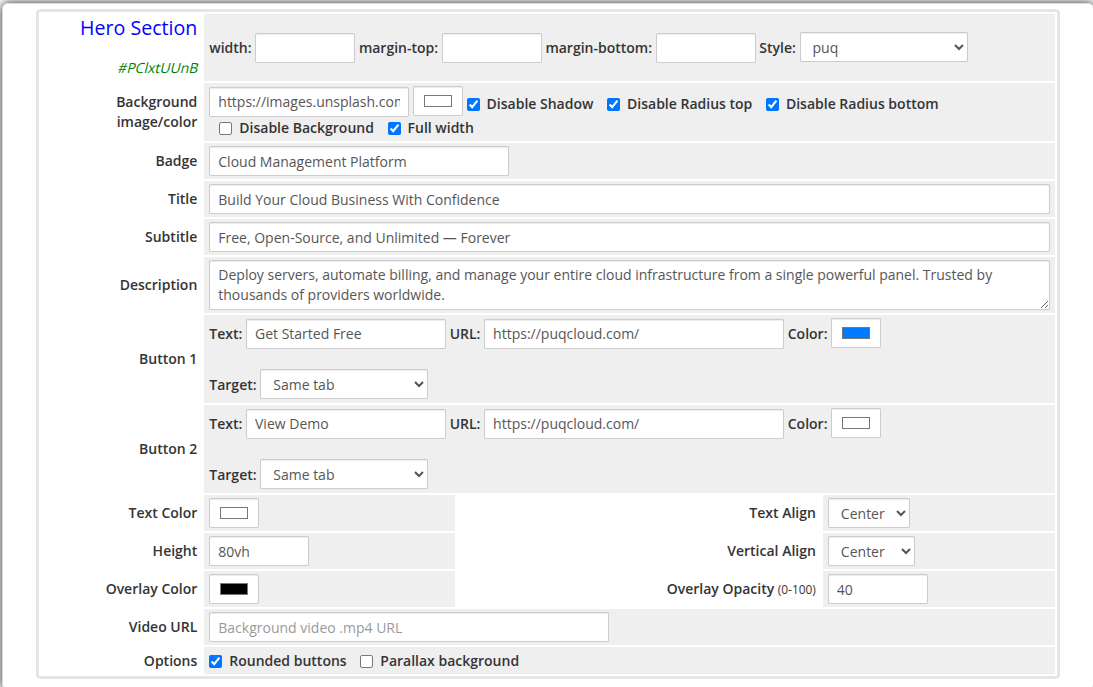Open the Vertical Align dropdown
This screenshot has width=1093, height=687.
click(x=871, y=551)
